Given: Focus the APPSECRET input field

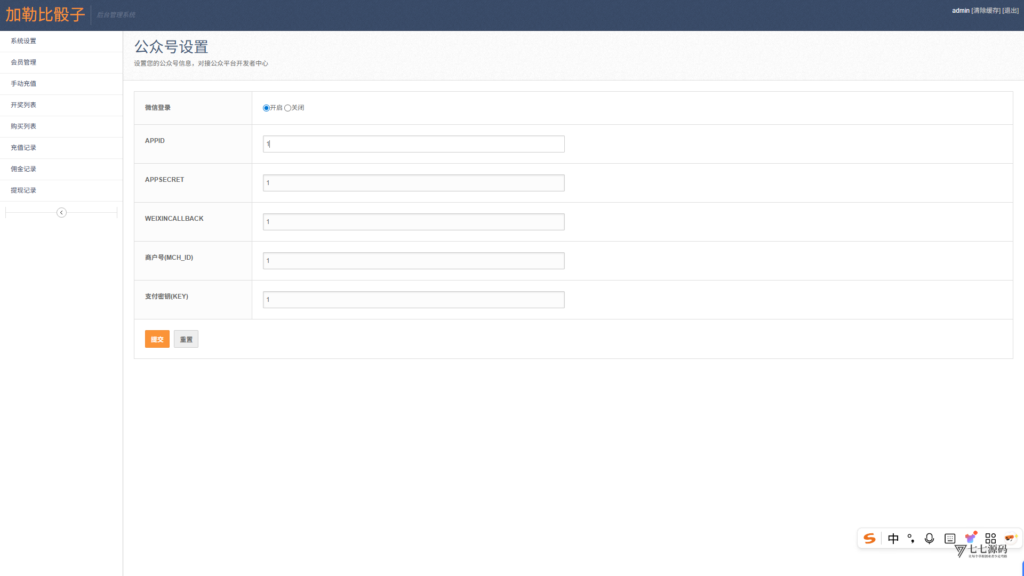Looking at the screenshot, I should tap(413, 183).
